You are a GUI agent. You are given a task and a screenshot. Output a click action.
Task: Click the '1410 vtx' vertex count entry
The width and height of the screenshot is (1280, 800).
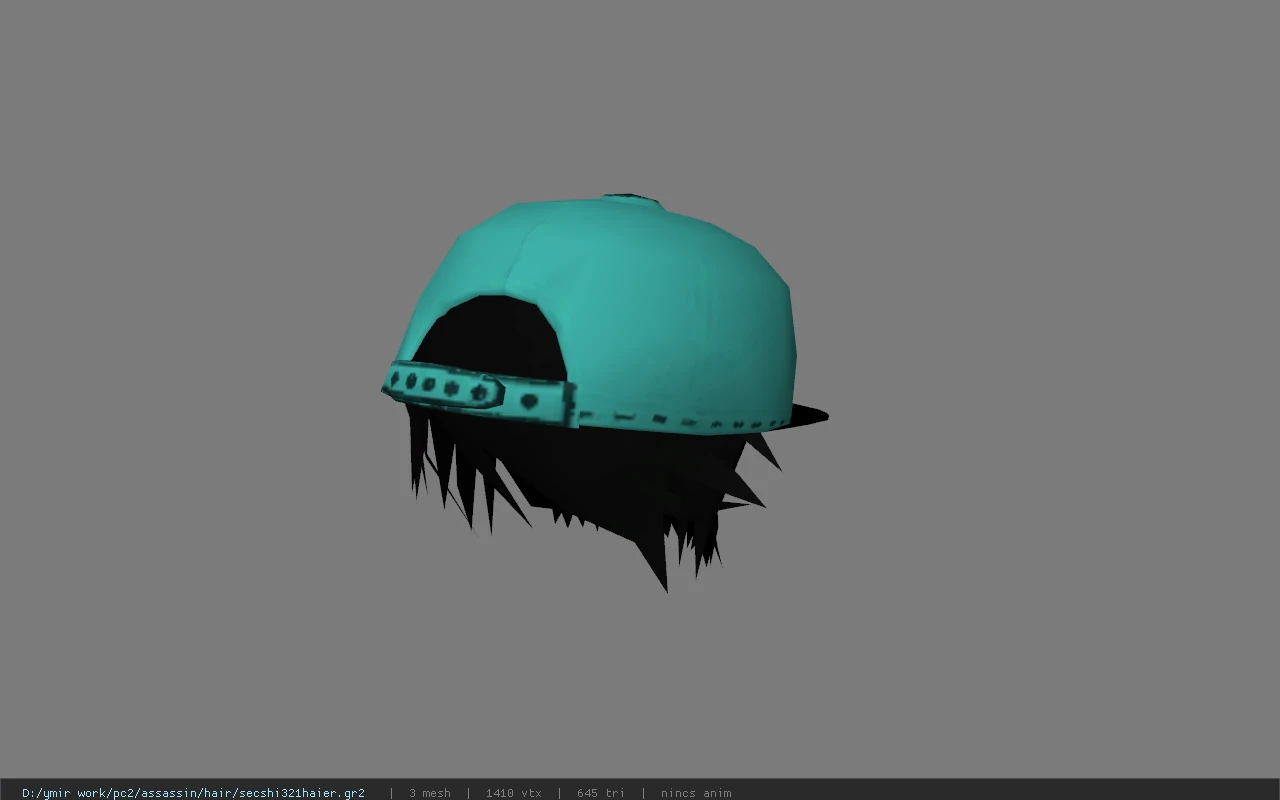click(x=514, y=792)
